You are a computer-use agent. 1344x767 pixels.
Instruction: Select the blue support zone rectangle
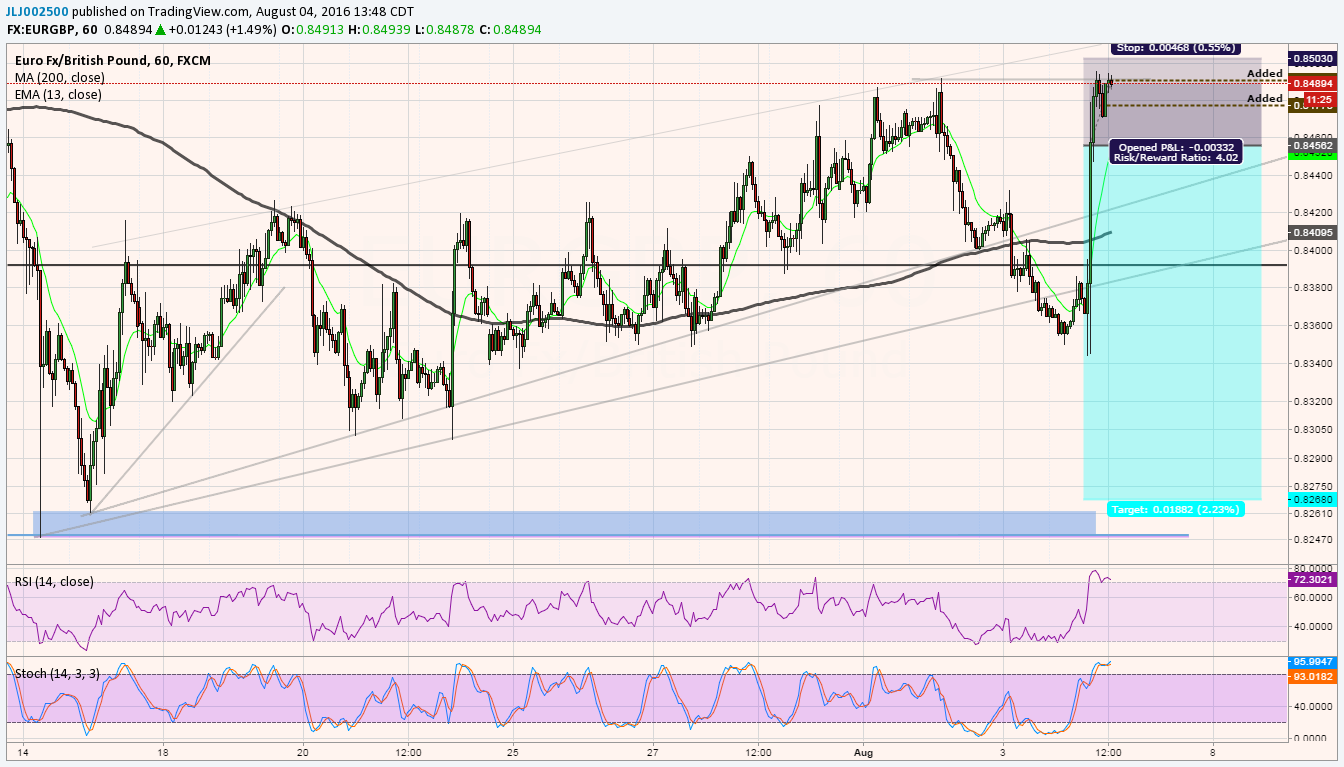565,523
